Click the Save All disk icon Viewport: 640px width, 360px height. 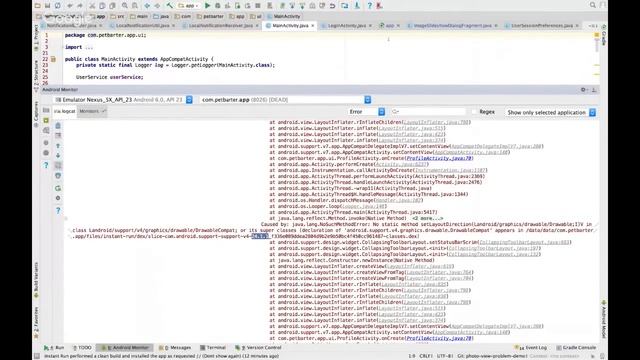coord(47,6)
